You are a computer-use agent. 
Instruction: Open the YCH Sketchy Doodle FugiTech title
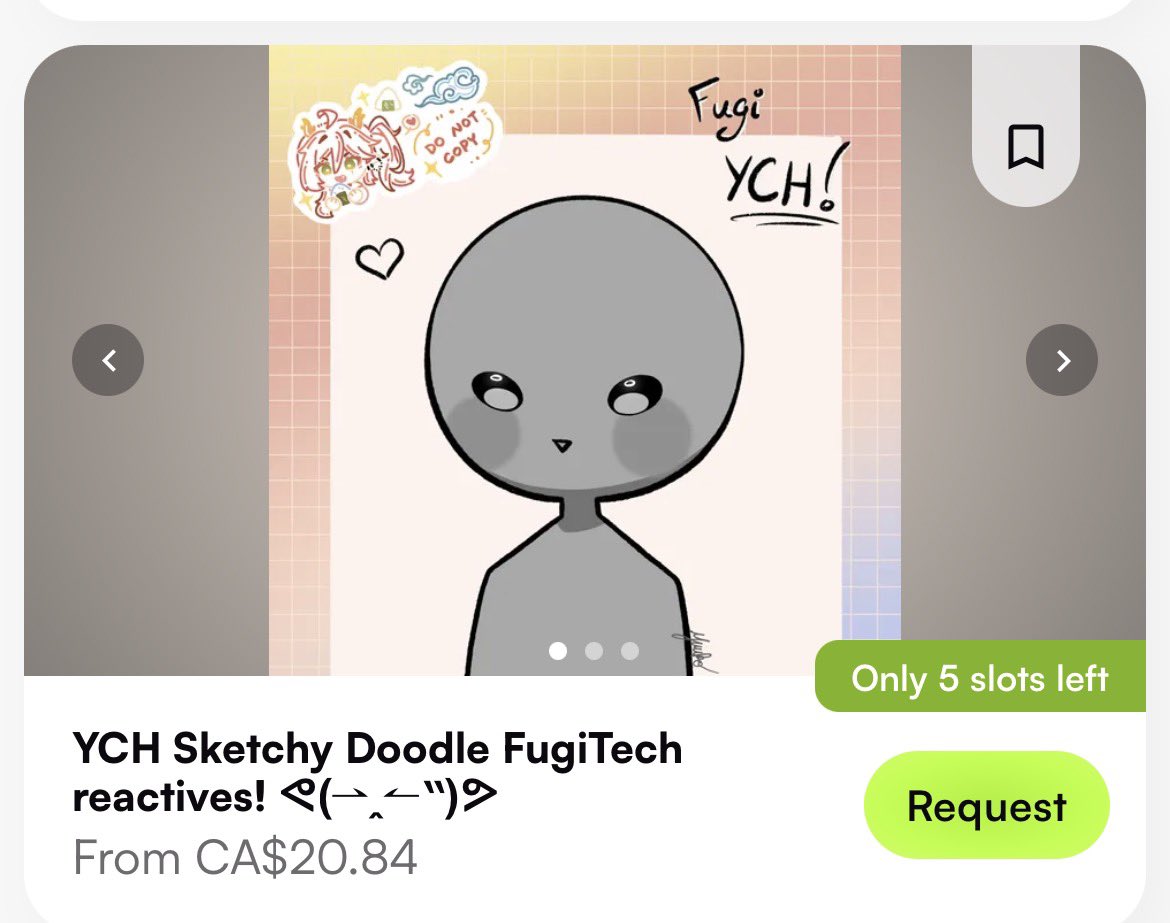[x=377, y=749]
